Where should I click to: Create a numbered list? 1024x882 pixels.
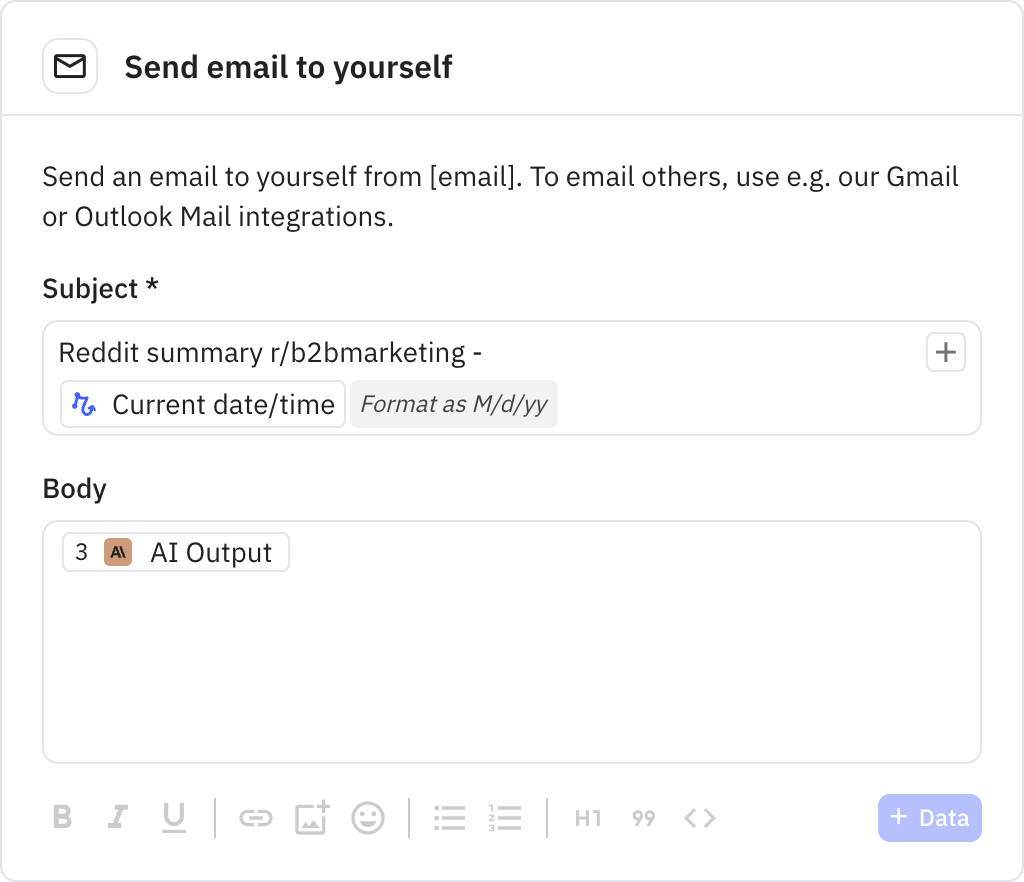point(506,818)
